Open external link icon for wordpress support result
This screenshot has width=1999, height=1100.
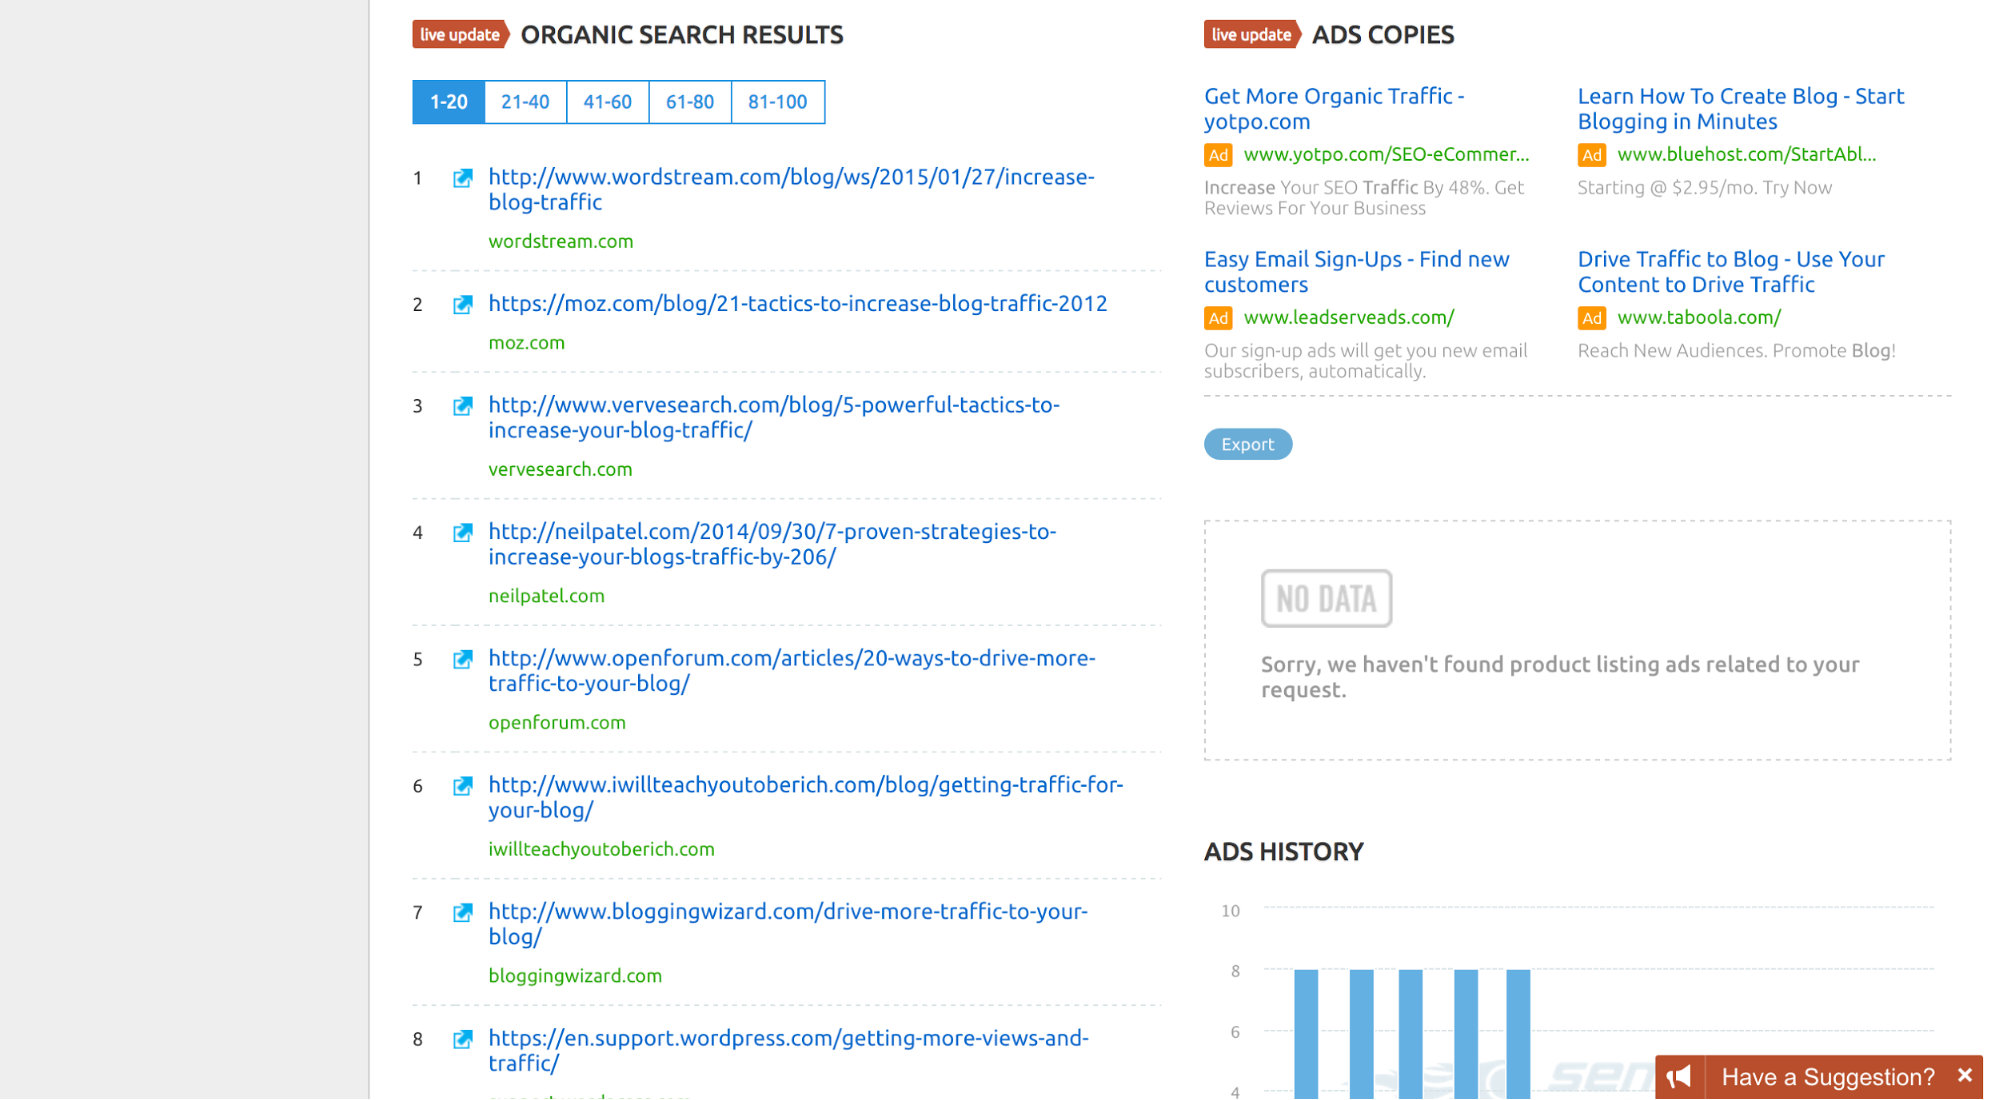[x=462, y=1039]
